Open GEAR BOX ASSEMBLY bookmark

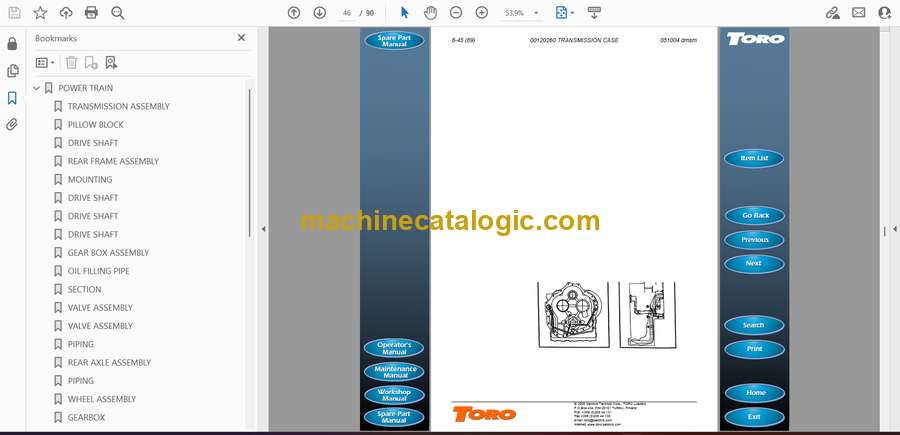point(108,253)
